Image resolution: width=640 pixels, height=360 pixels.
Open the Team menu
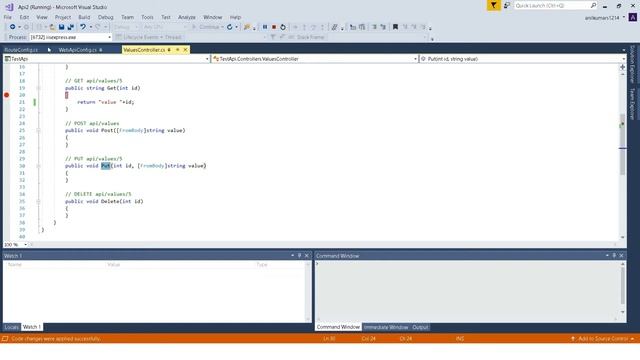coord(127,17)
